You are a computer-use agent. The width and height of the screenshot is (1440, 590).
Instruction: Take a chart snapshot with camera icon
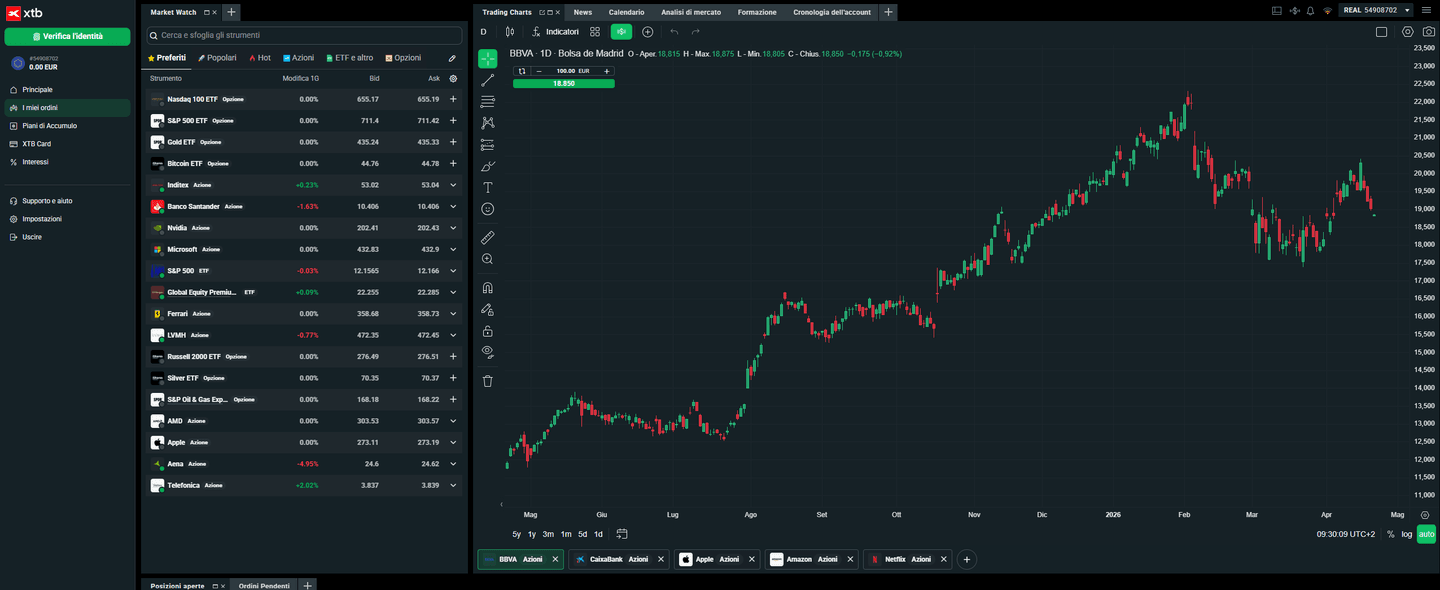click(x=1428, y=32)
